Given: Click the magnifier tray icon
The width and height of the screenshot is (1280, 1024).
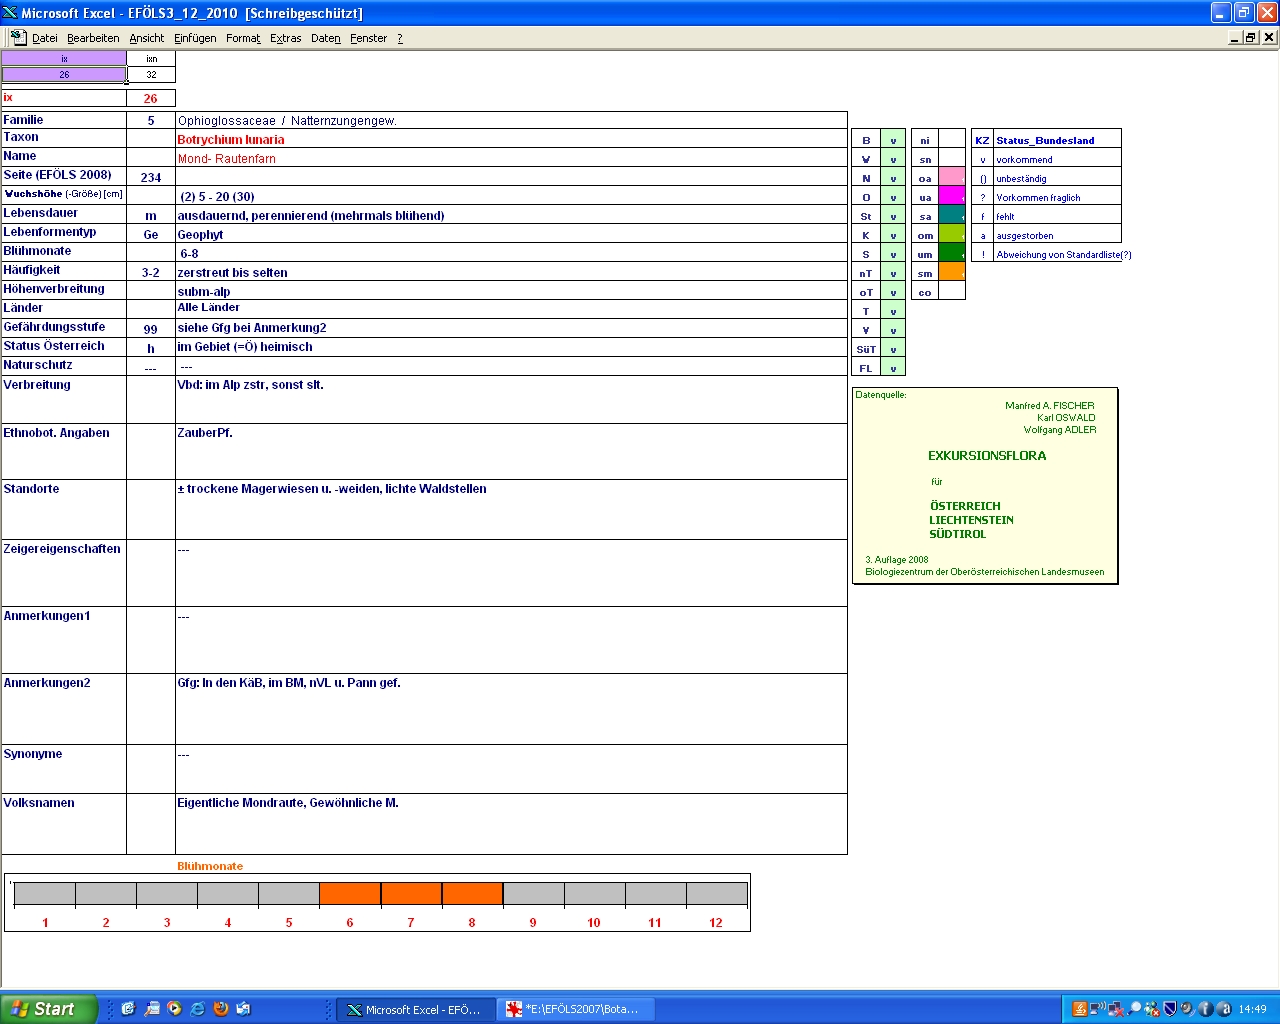Looking at the screenshot, I should tap(1134, 1009).
